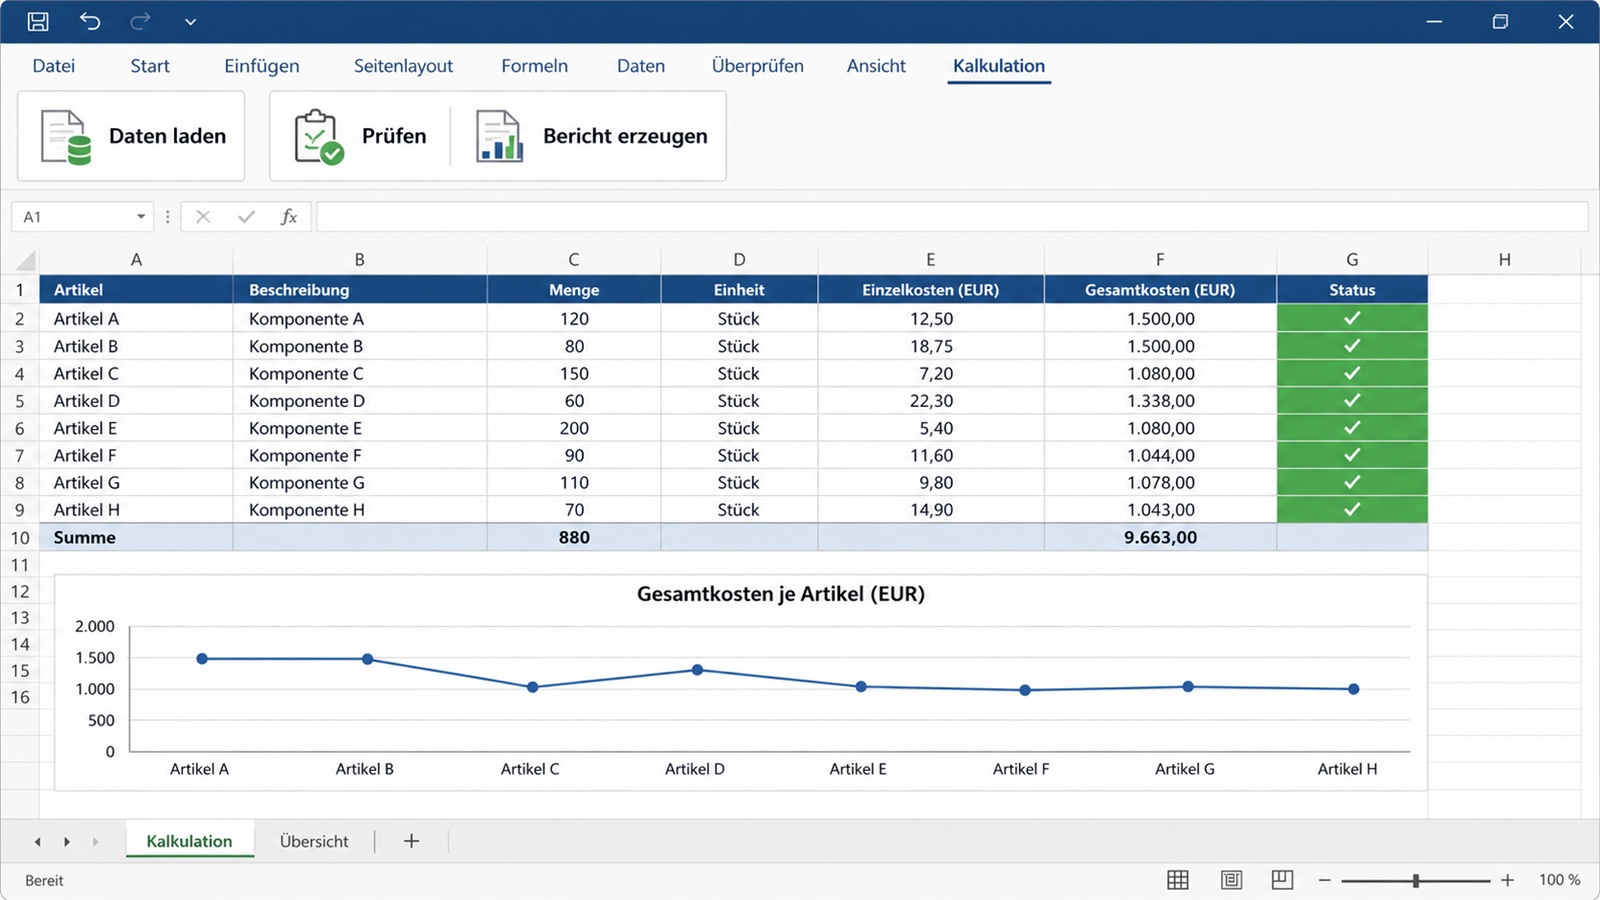Switch to the Übersicht sheet tab
This screenshot has height=900, width=1600.
click(314, 841)
